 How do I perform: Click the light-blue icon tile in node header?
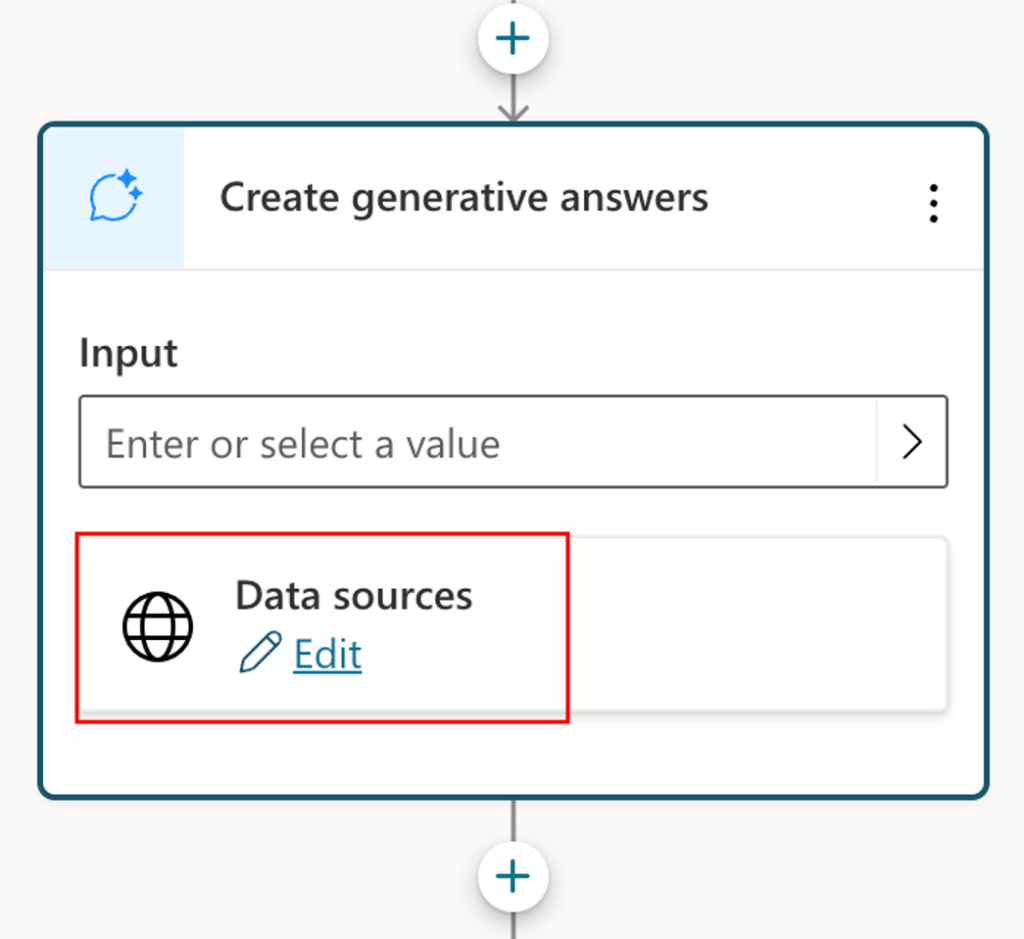114,198
